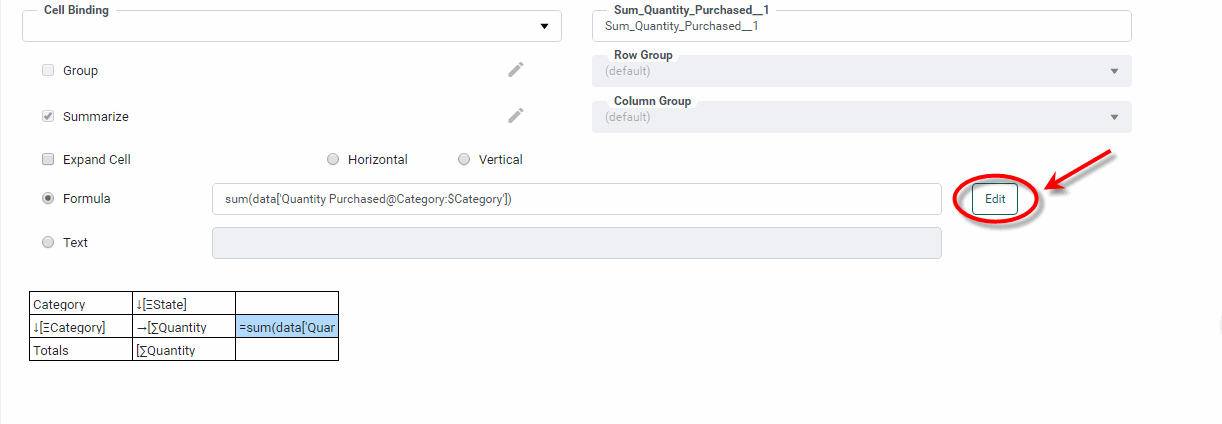Image resolution: width=1222 pixels, height=424 pixels.
Task: Click the pencil icon next to Summarize
Action: click(x=515, y=116)
